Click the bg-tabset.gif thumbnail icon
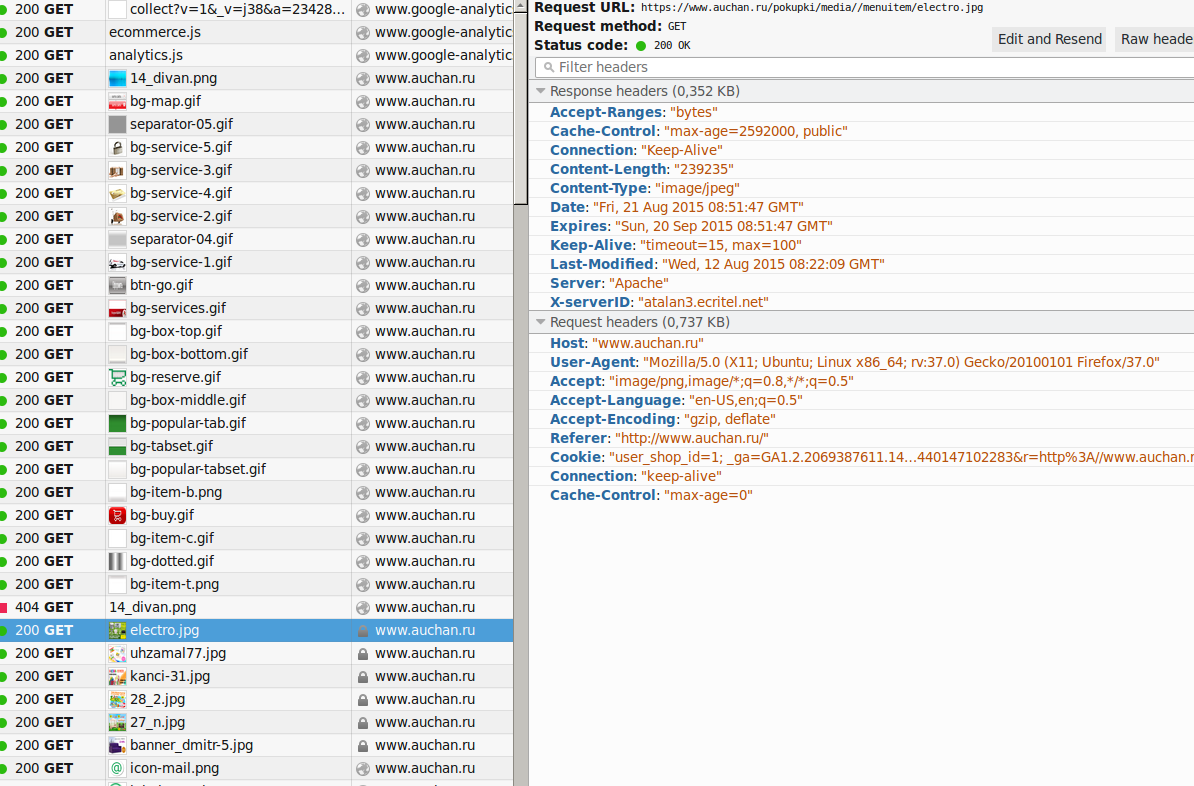Viewport: 1194px width, 786px height. pyautogui.click(x=117, y=446)
